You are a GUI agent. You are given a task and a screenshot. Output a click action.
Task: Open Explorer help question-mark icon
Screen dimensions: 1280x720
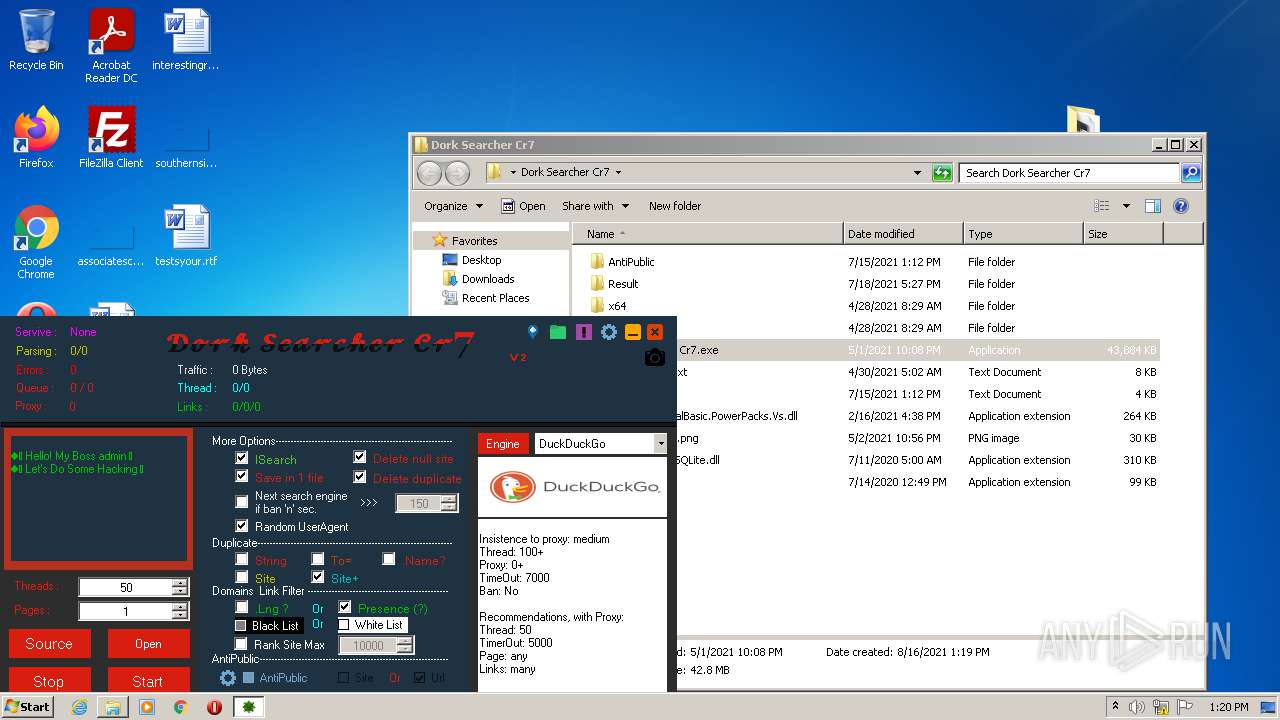coord(1180,206)
